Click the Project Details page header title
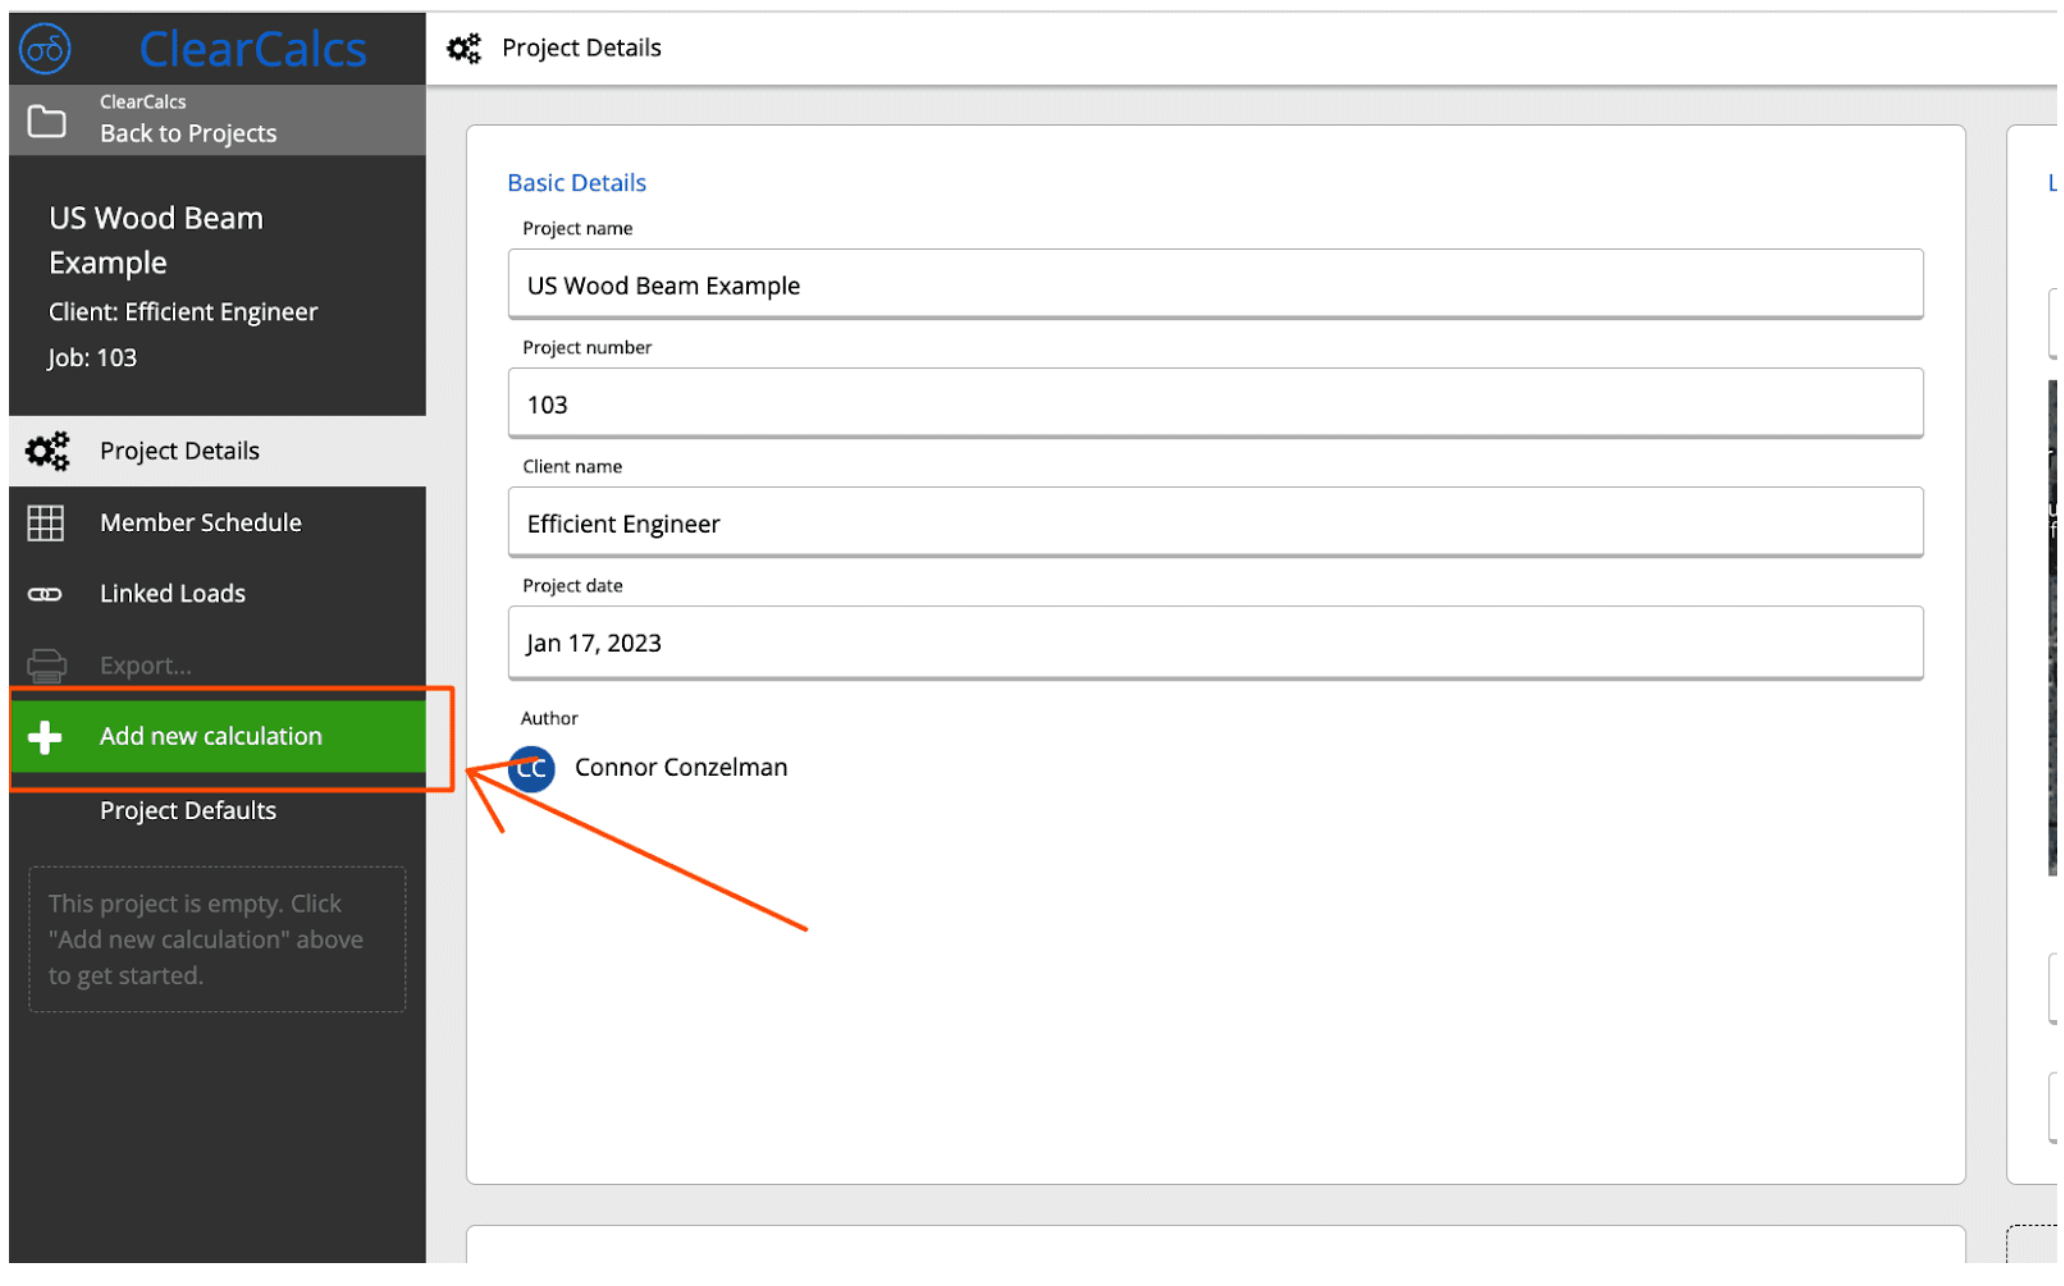This screenshot has width=2064, height=1286. click(x=581, y=48)
